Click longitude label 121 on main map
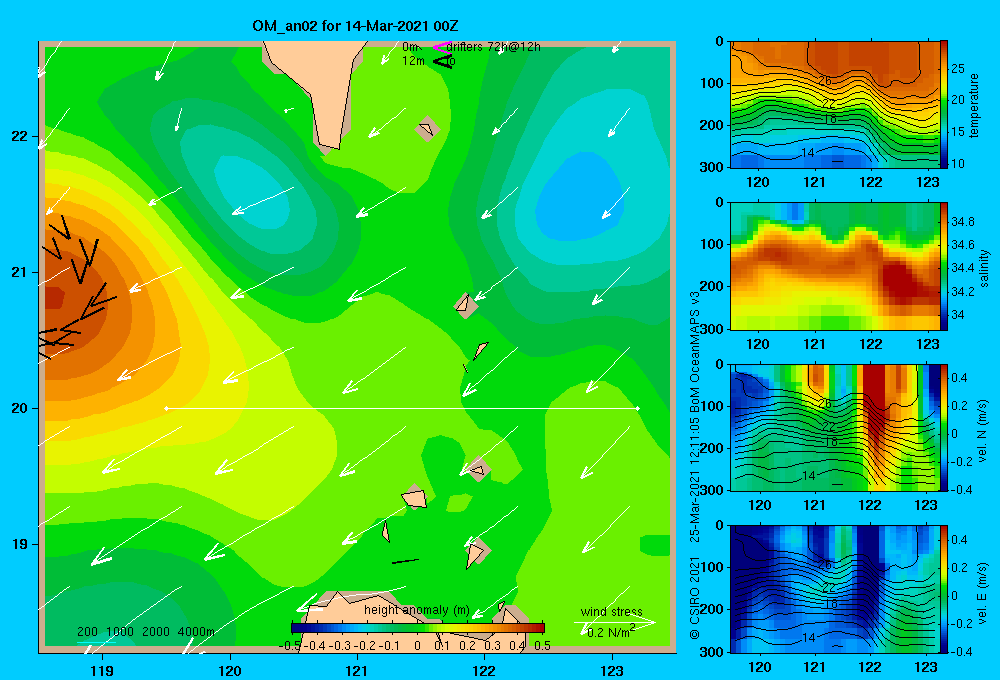Image resolution: width=1000 pixels, height=680 pixels. [x=357, y=670]
